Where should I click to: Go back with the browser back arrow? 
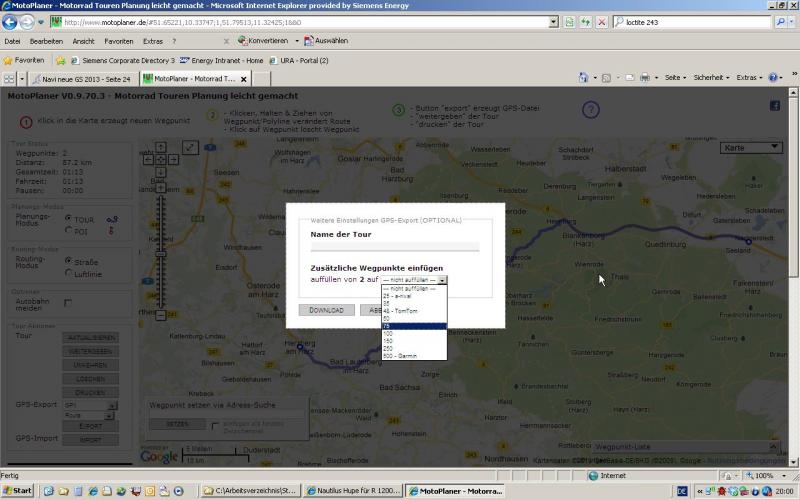[x=10, y=22]
